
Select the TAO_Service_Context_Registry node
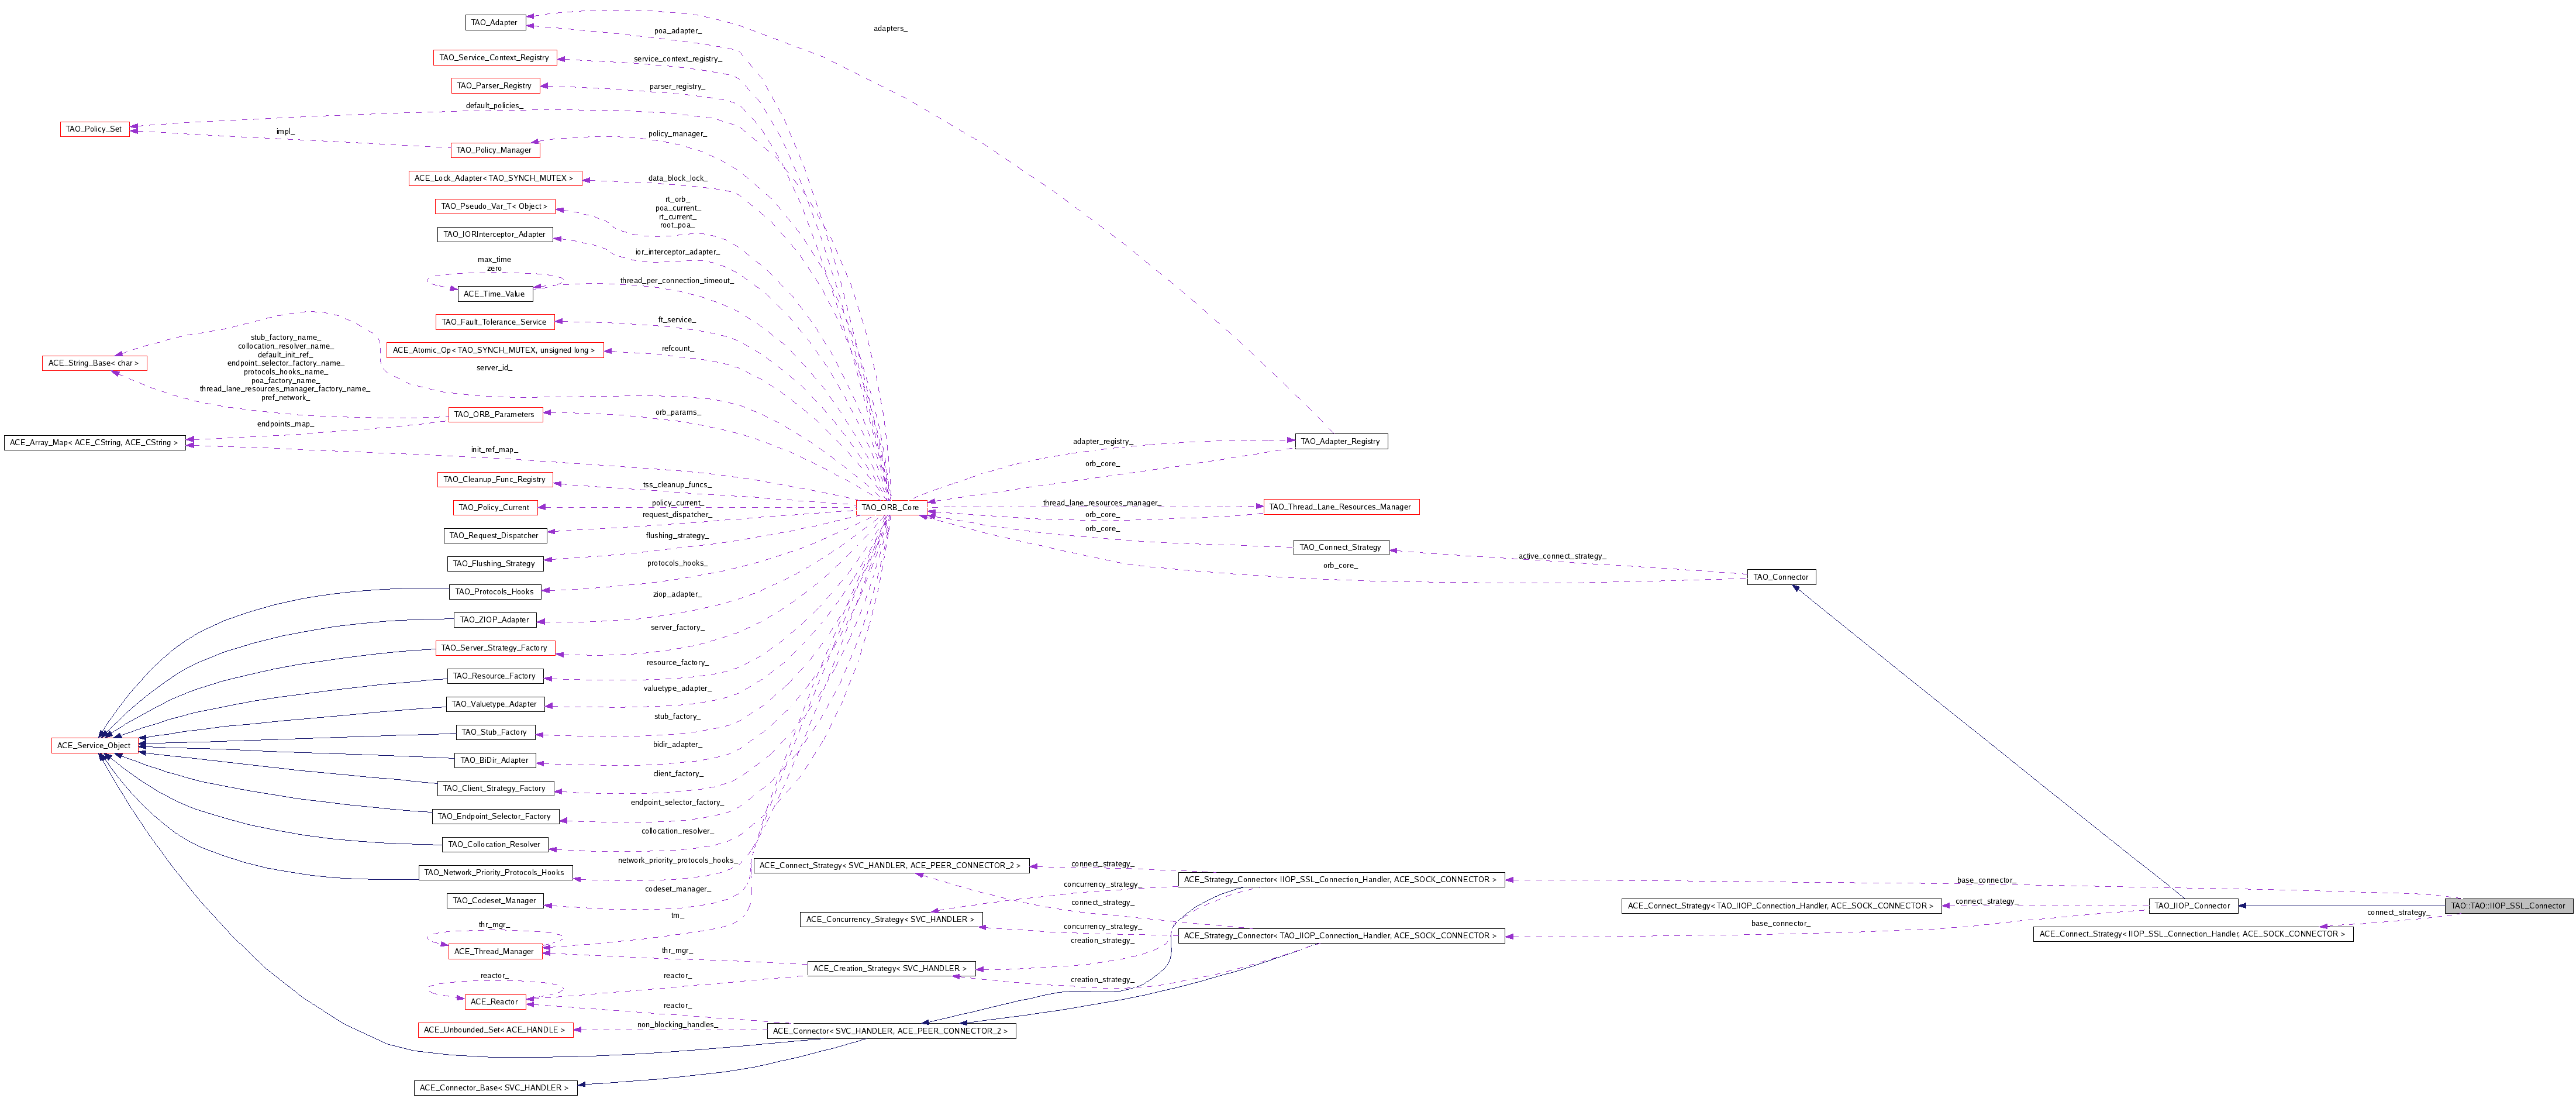coord(494,58)
